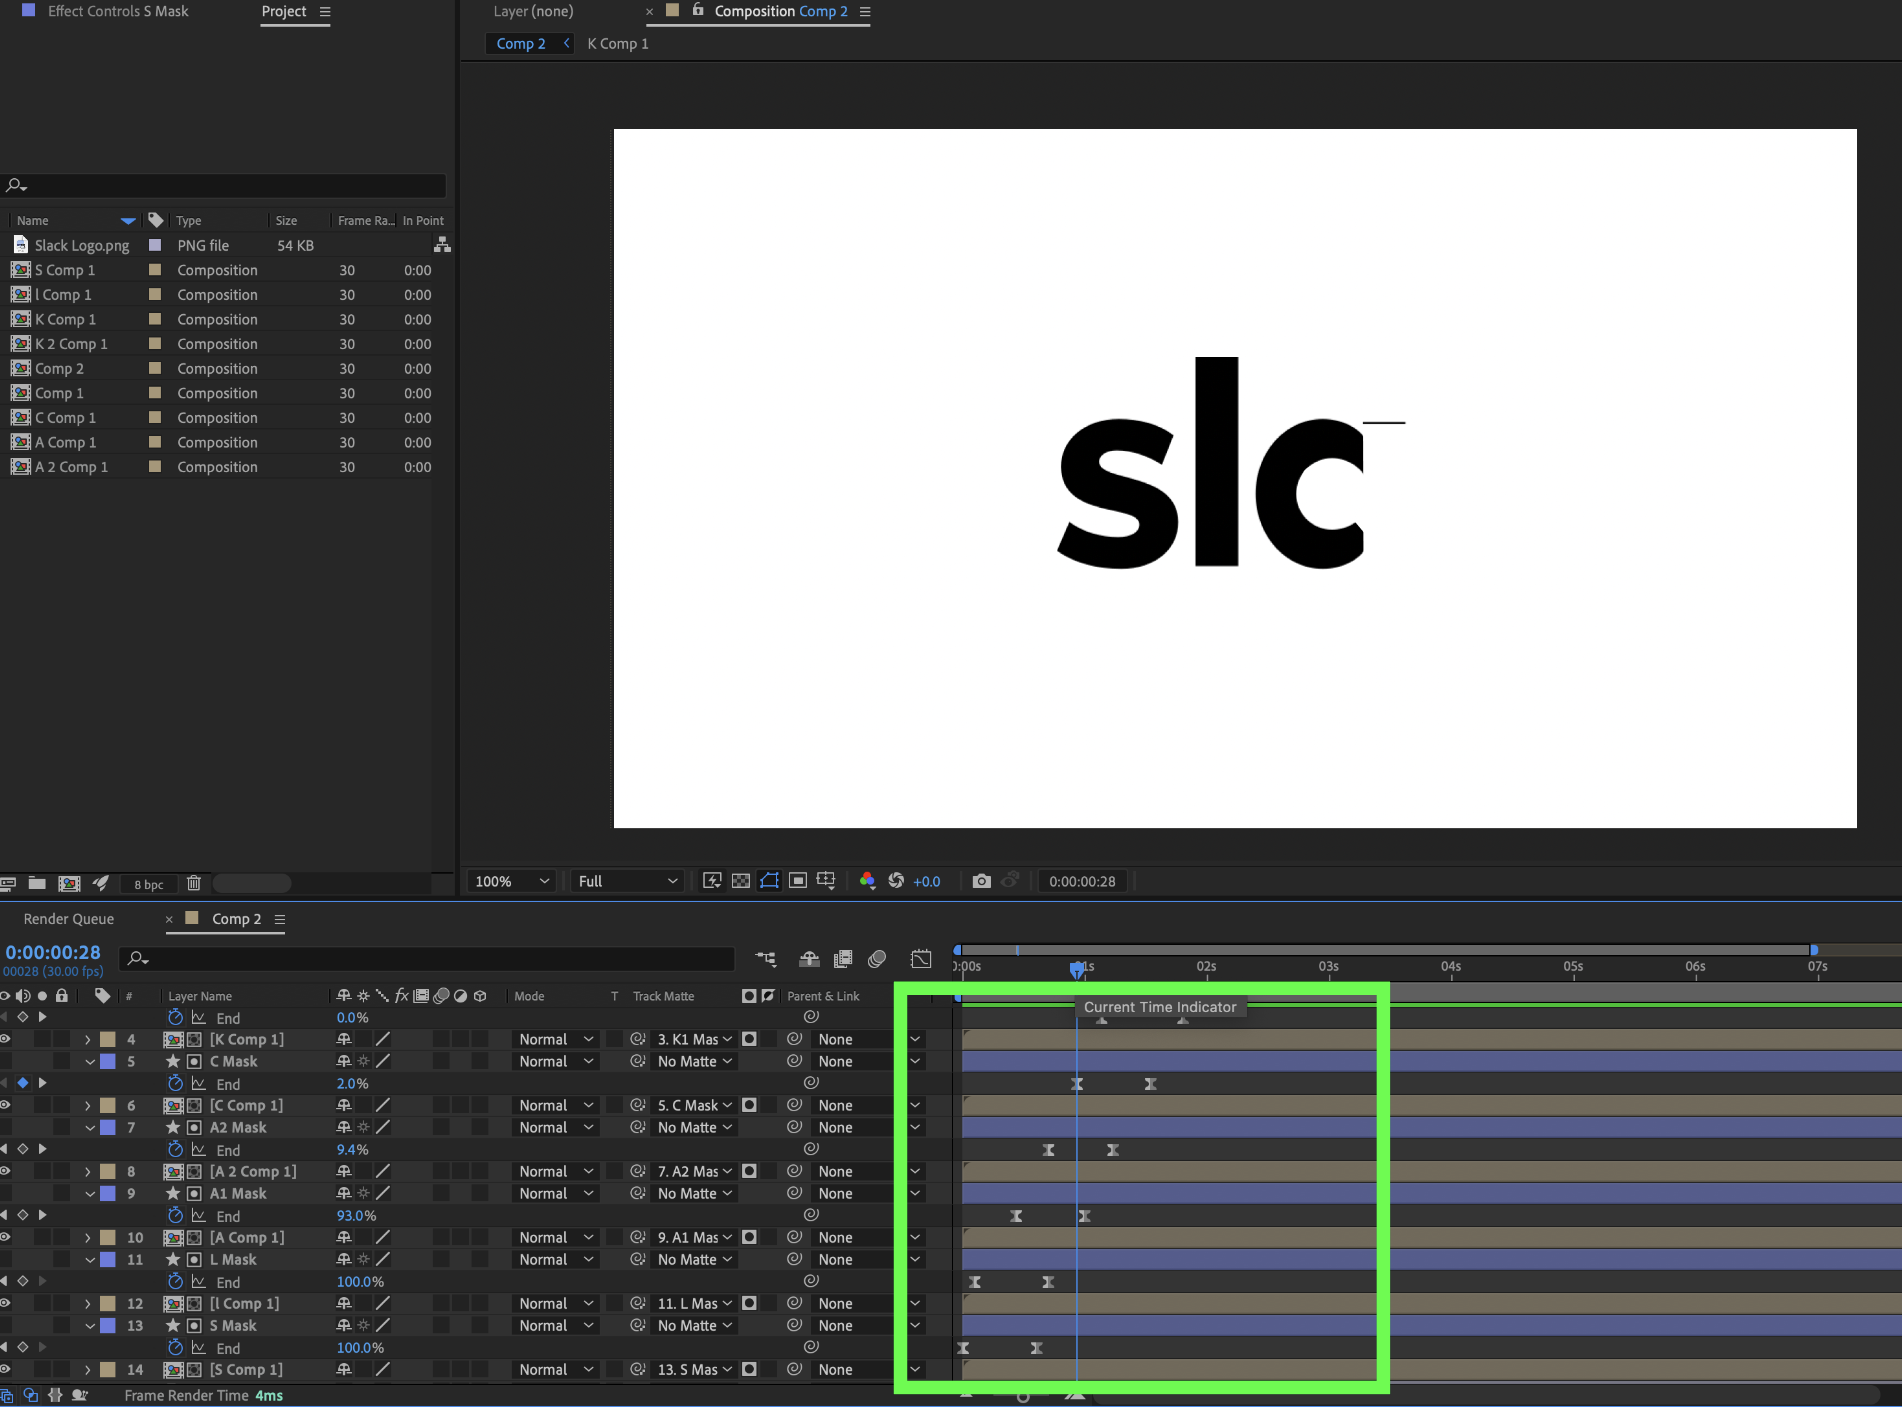Open project flowchart view icon

442,245
